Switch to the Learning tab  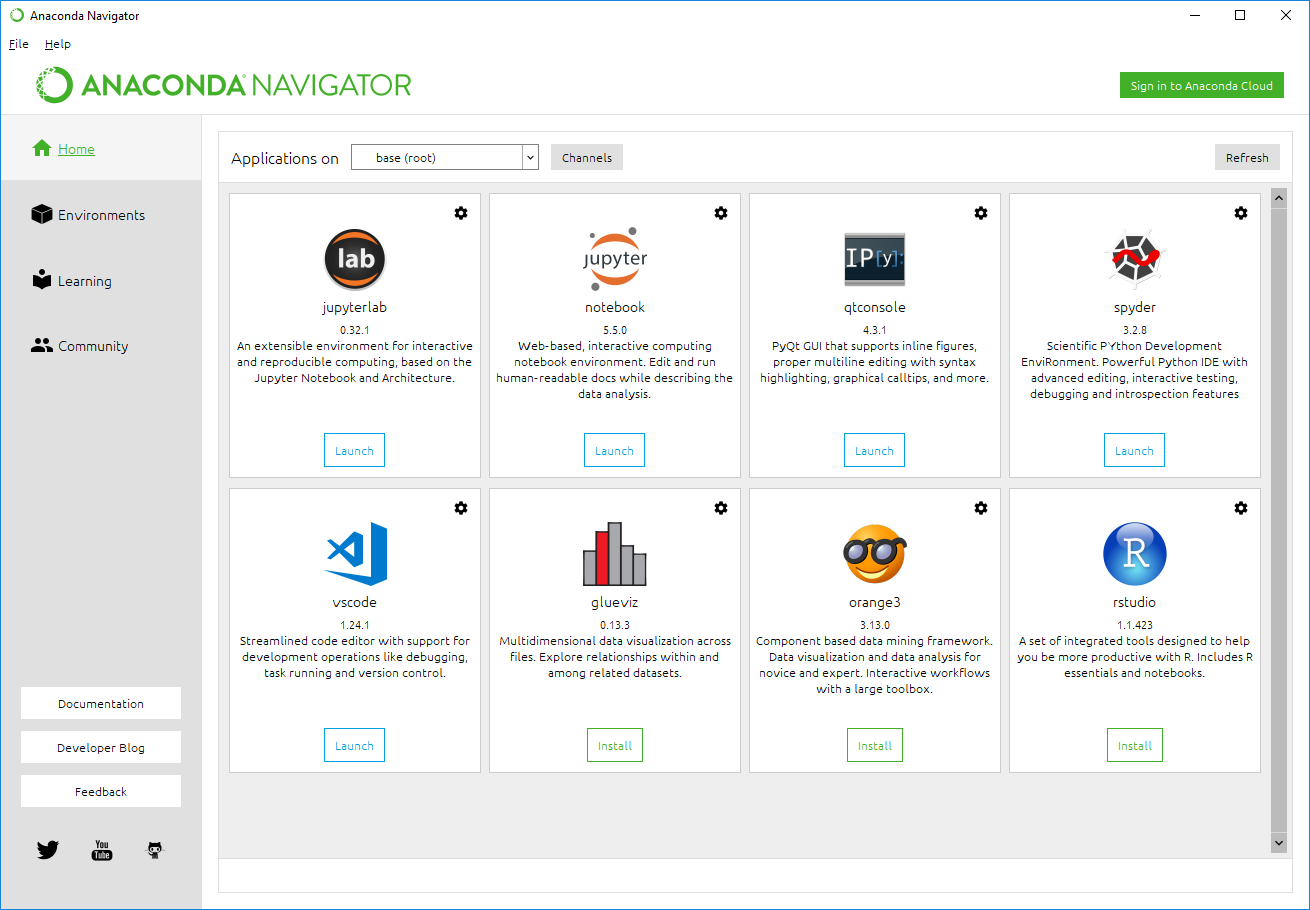point(101,280)
